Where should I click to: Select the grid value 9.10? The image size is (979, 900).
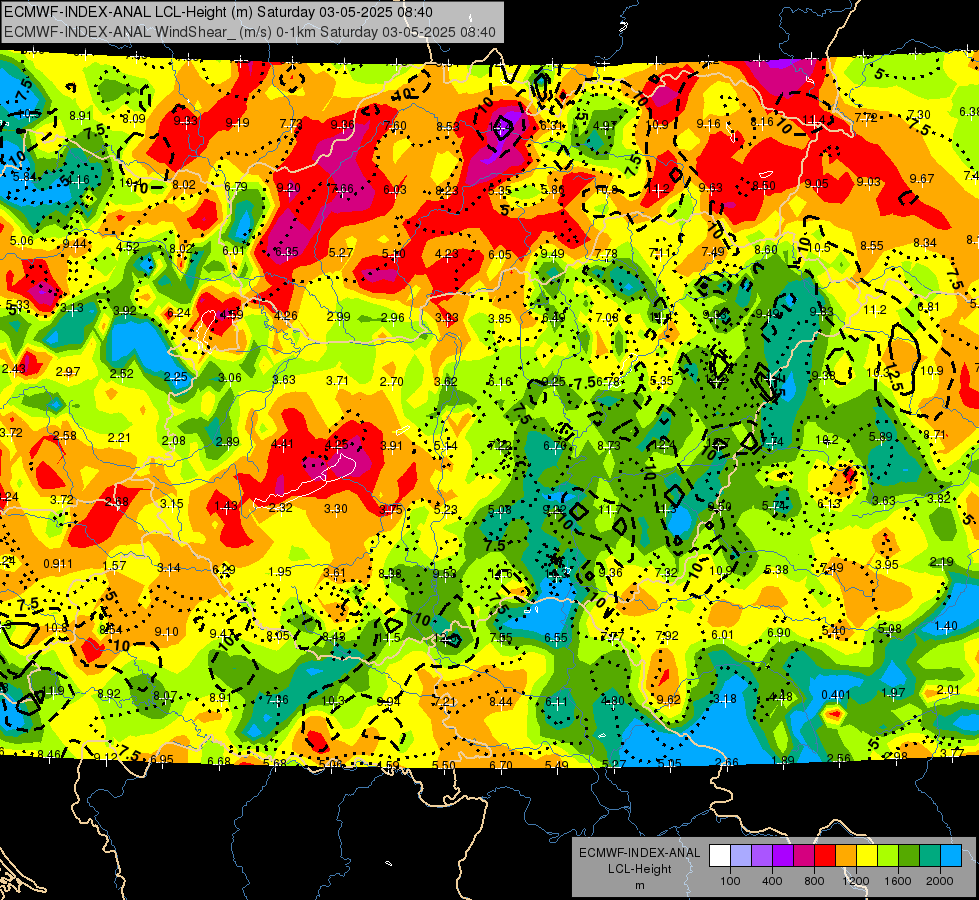pos(166,631)
